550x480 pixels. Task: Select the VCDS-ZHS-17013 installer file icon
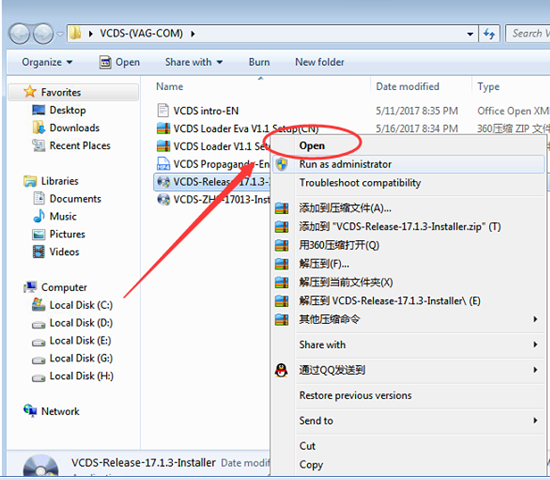[x=163, y=200]
